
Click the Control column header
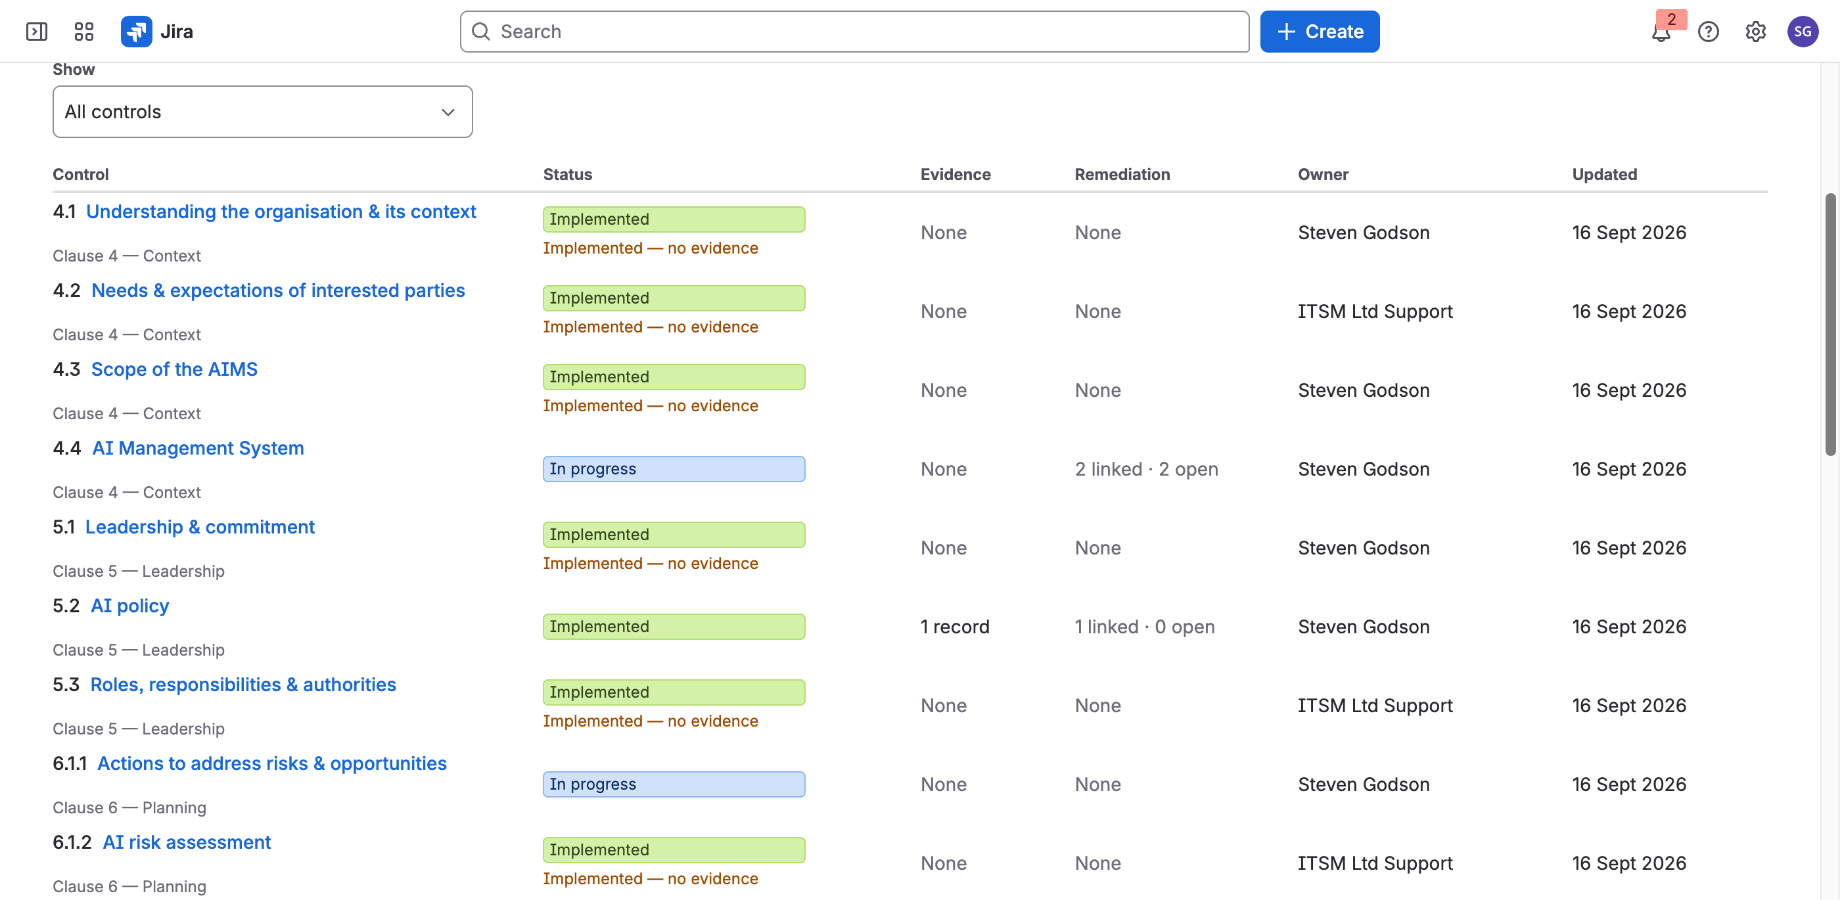81,174
